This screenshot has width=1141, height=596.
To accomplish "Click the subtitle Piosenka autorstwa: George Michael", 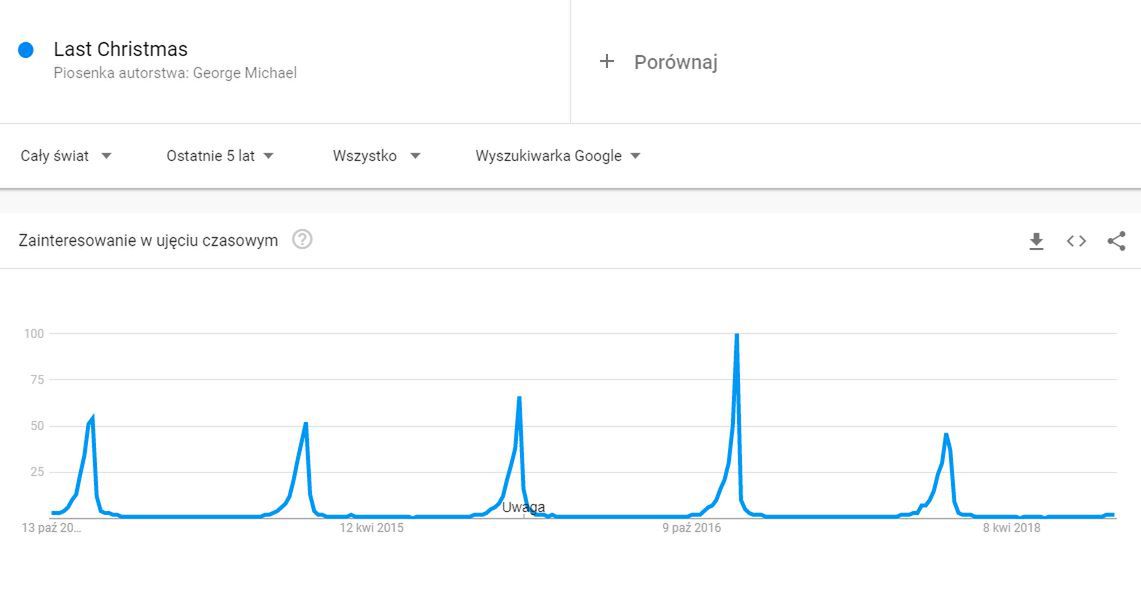I will (x=175, y=73).
